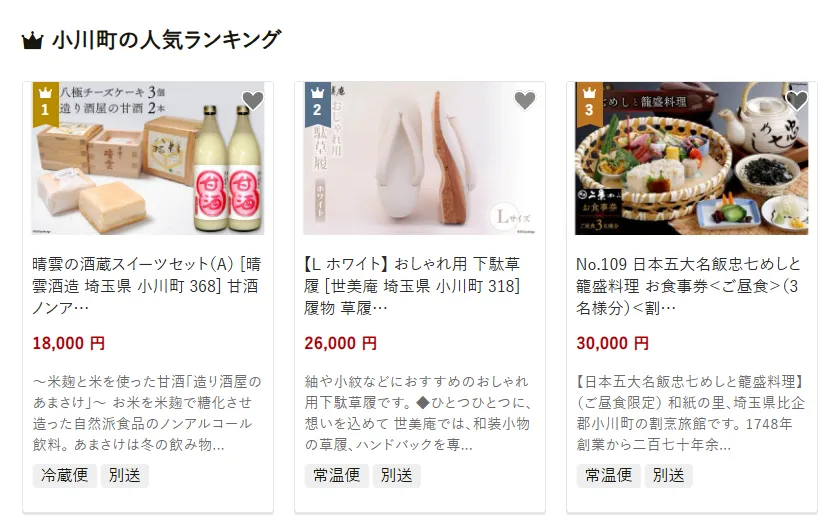
Task: Open 【L ホワイト】おしゃれ用 下駄草履 title
Action: (412, 286)
